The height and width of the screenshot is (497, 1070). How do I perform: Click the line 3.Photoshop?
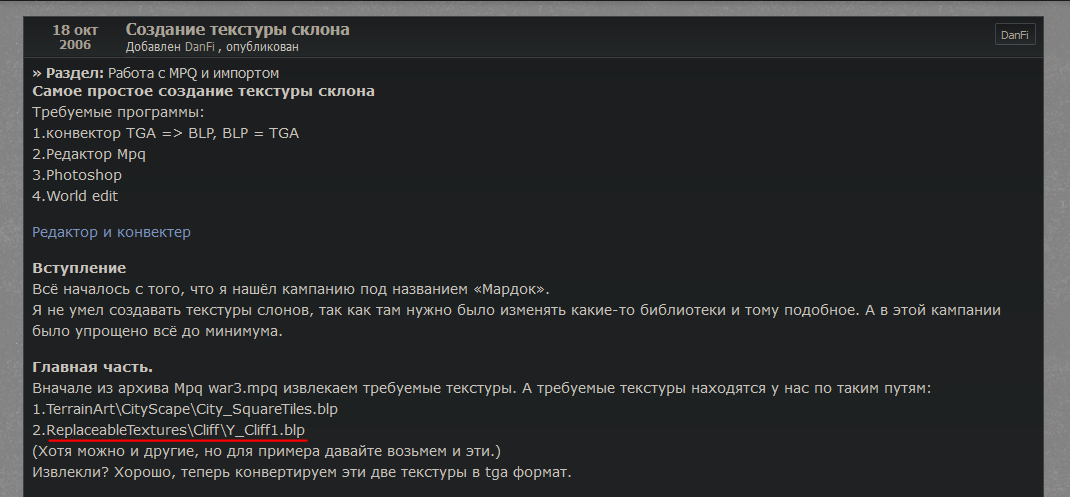(77, 175)
